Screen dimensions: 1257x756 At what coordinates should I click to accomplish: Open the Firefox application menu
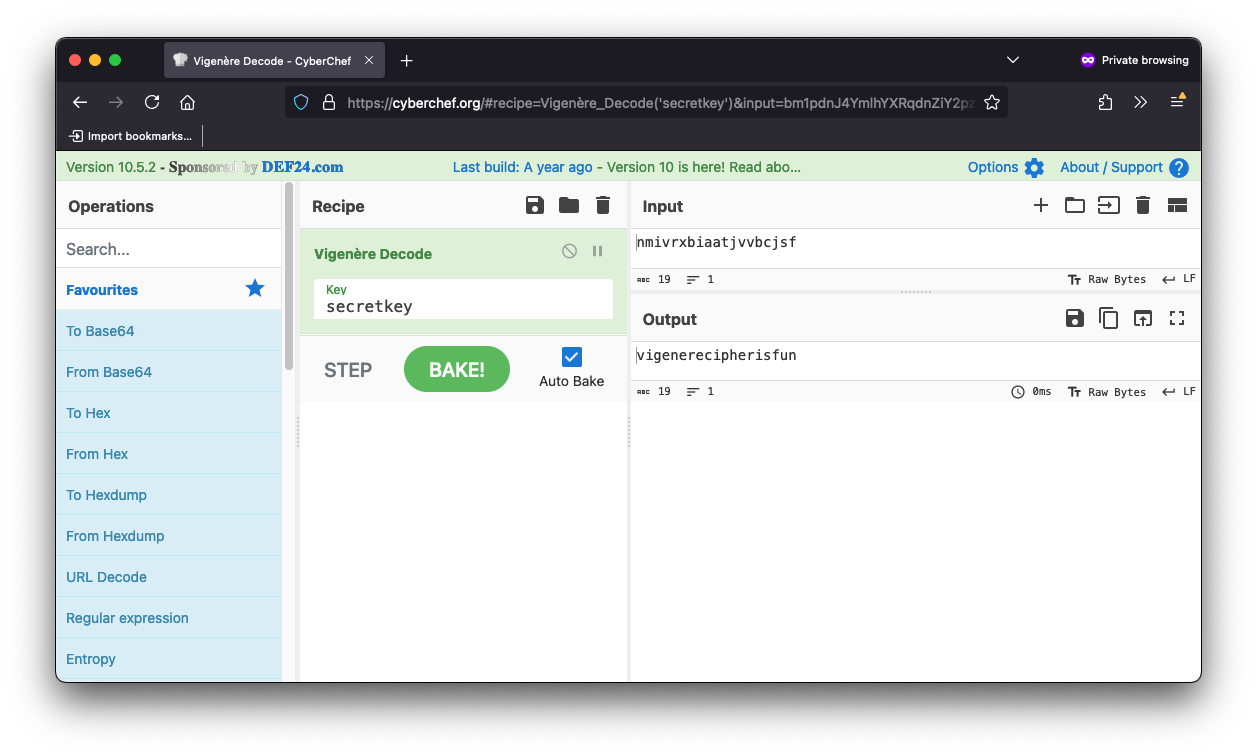(1177, 101)
